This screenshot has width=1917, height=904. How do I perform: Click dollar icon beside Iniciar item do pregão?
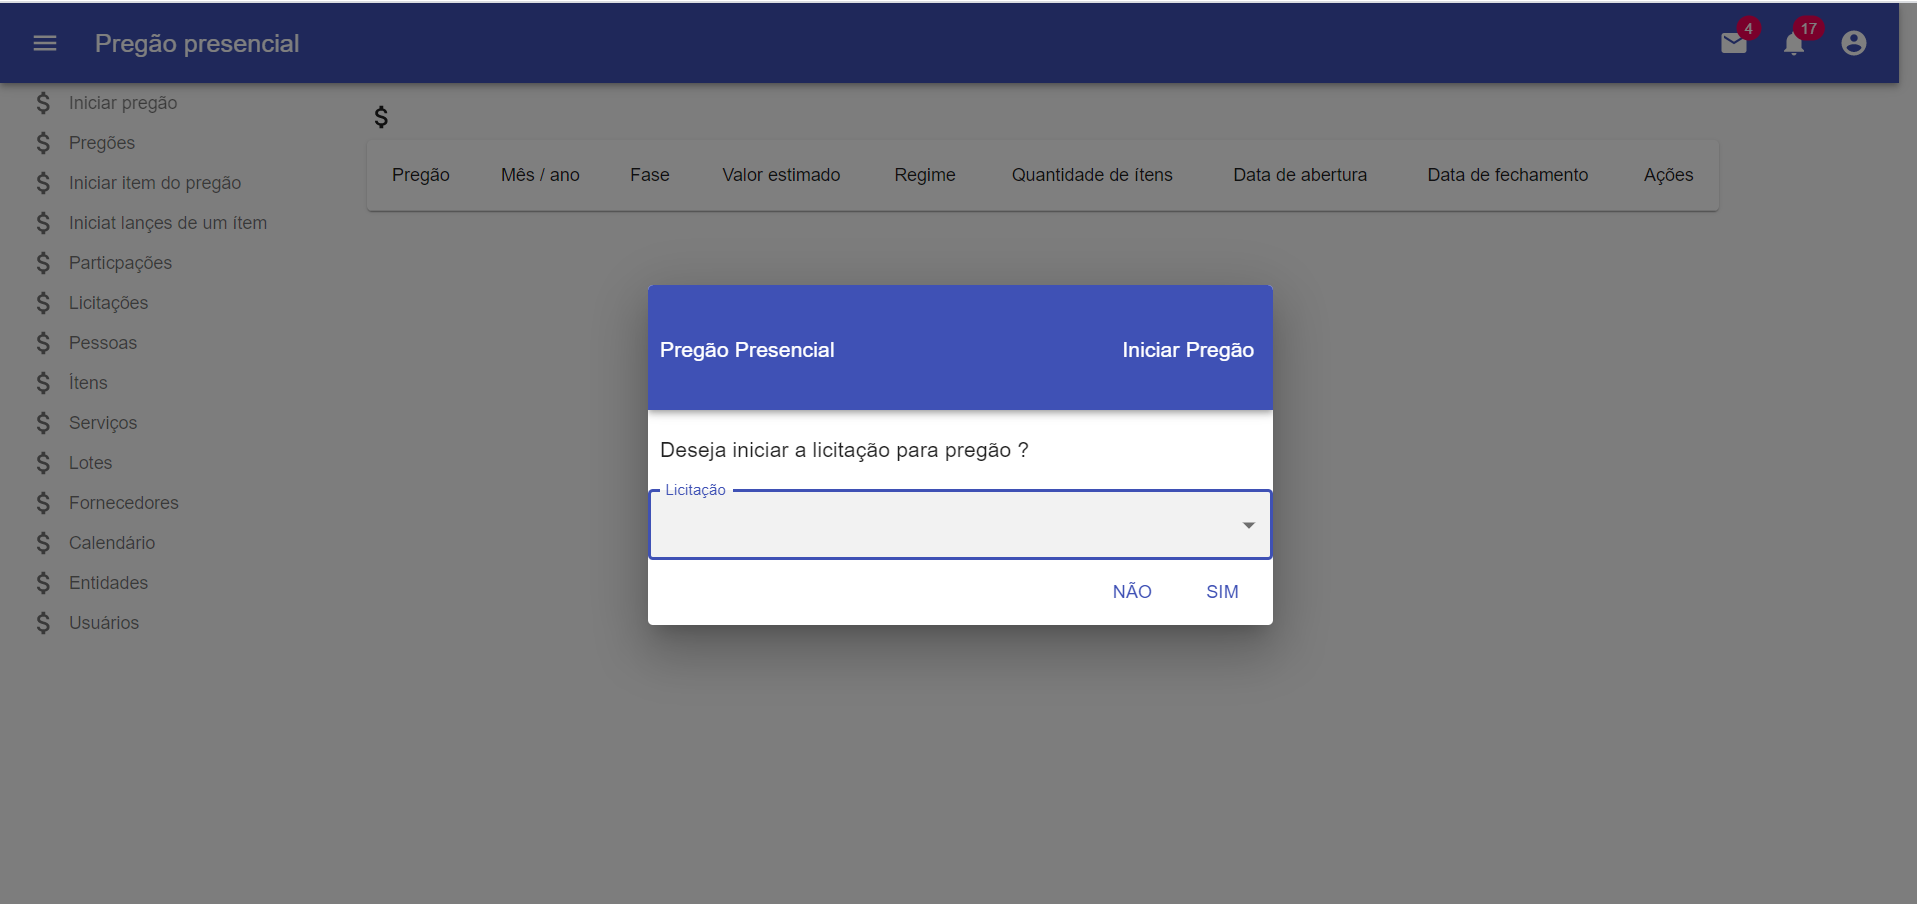point(43,183)
